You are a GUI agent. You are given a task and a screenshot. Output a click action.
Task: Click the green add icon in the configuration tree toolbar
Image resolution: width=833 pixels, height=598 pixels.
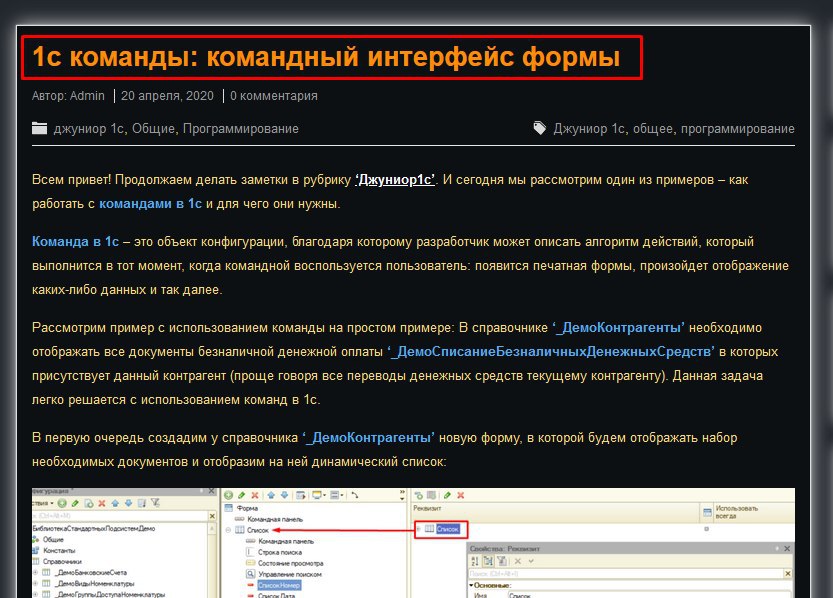(62, 503)
